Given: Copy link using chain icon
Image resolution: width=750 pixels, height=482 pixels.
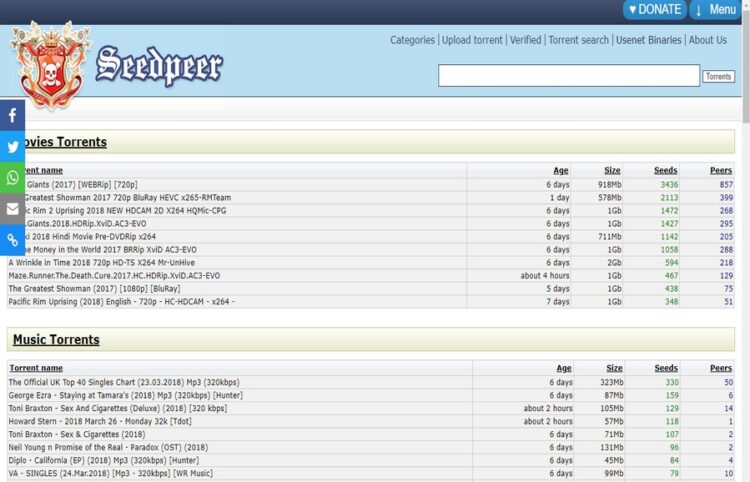Looking at the screenshot, I should coord(12,240).
